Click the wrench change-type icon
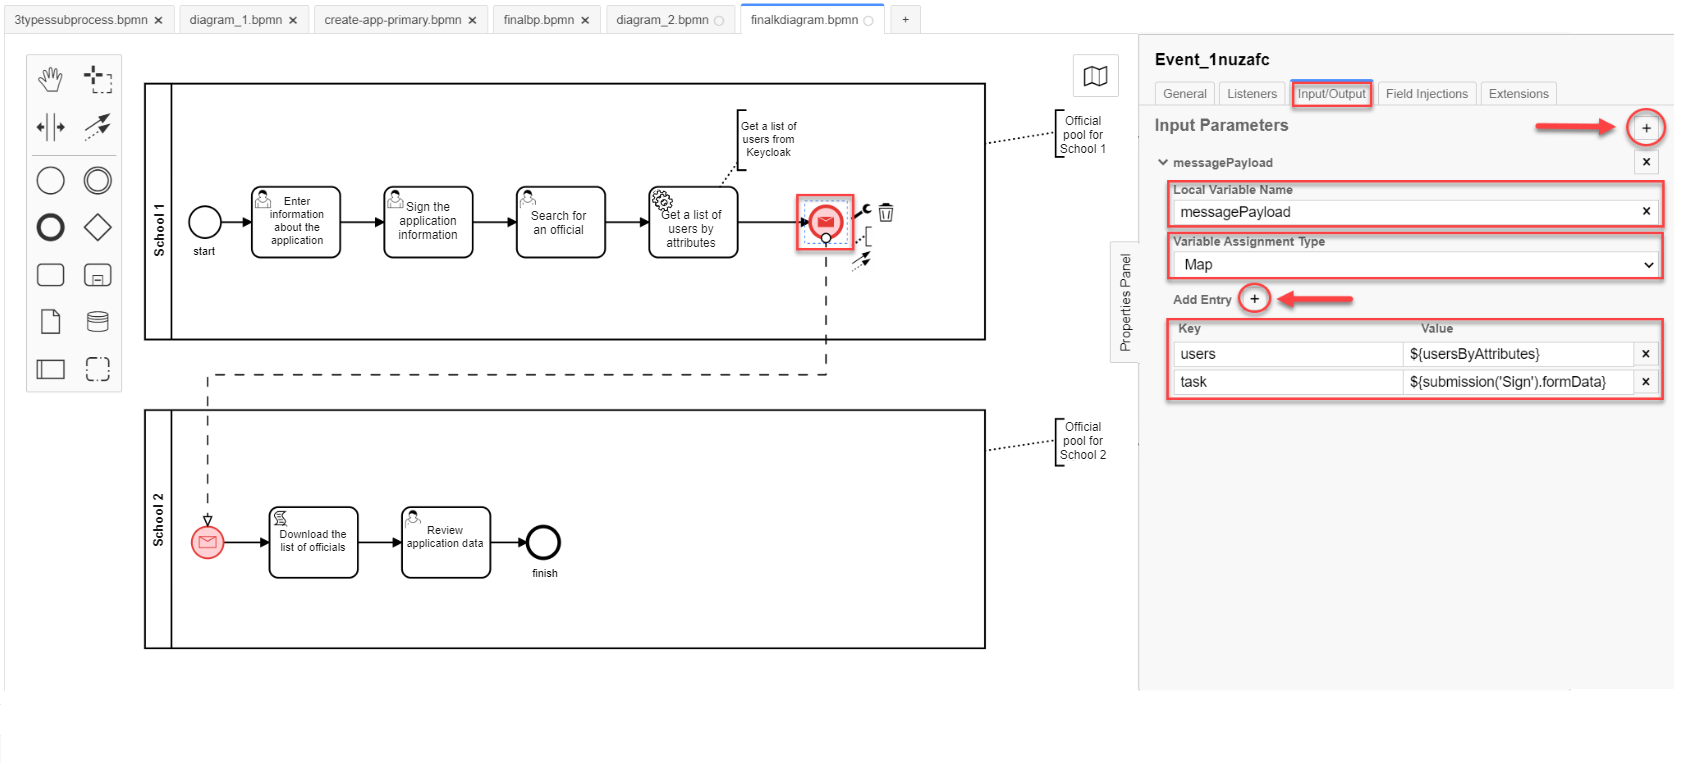Image resolution: width=1682 pixels, height=772 pixels. [862, 211]
